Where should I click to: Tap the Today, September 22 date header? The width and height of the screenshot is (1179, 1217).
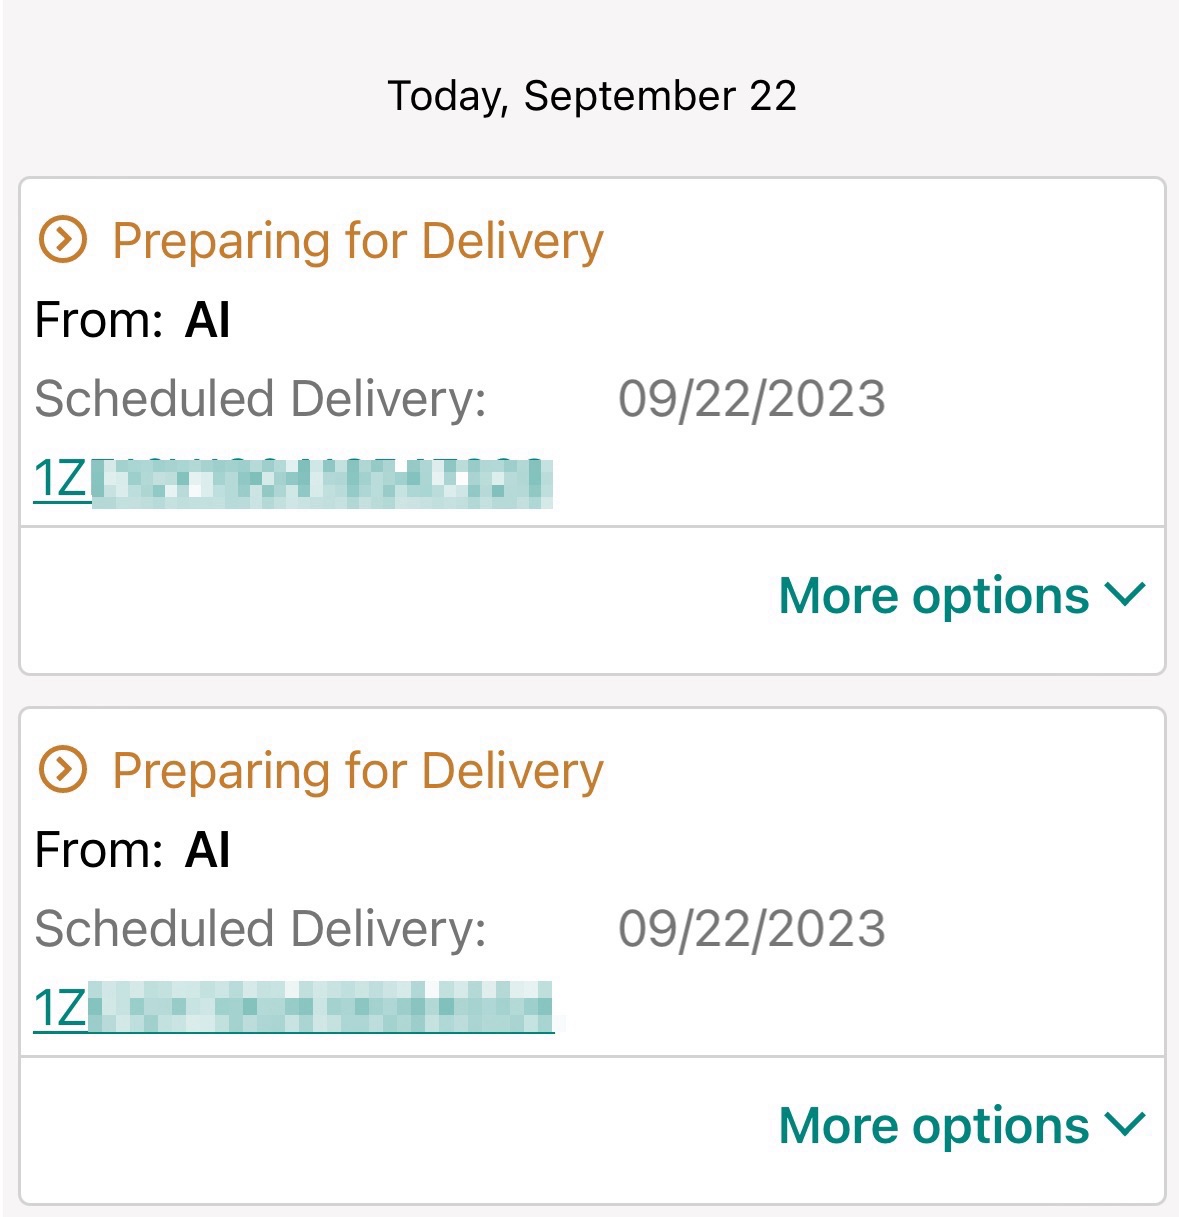592,97
